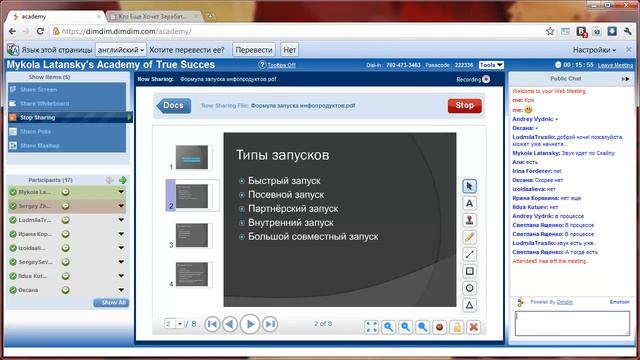This screenshot has width=640, height=360.
Task: Open dropdown arrow for LudmilaTr...
Action: pyautogui.click(x=121, y=220)
